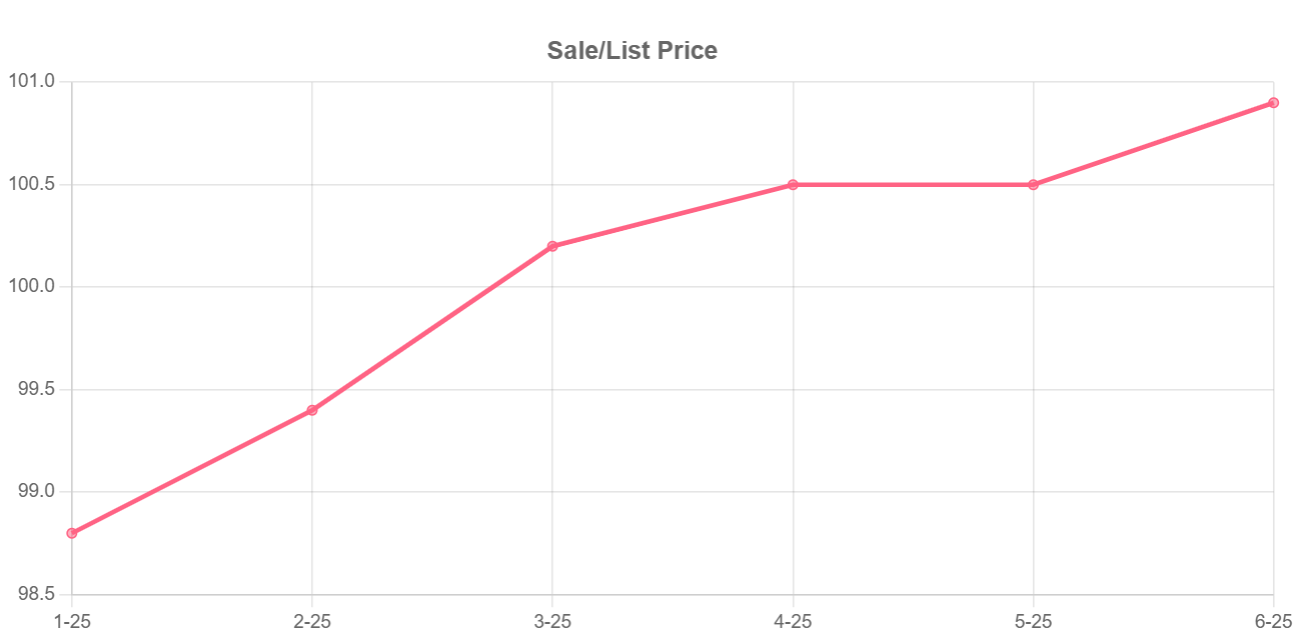1302x643 pixels.
Task: Click the data point for 1-25
Action: (72, 533)
